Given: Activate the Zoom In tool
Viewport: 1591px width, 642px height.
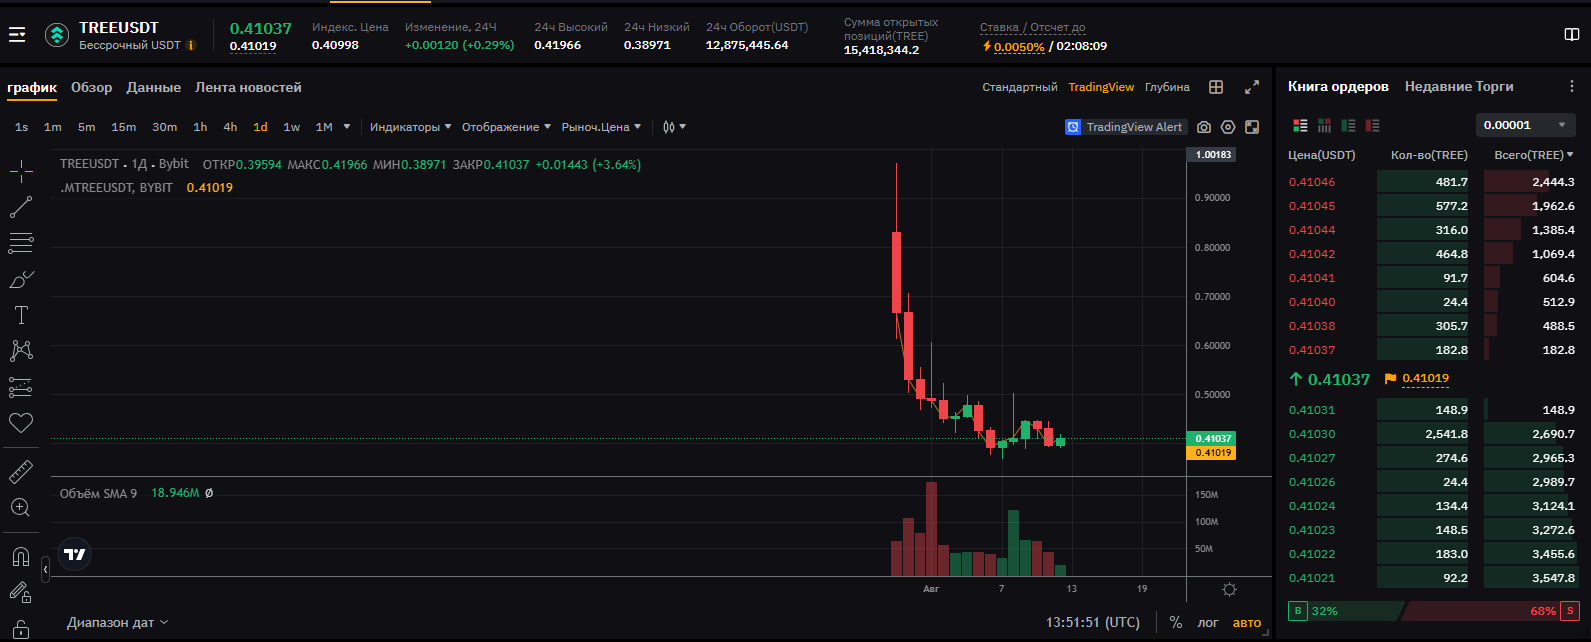Looking at the screenshot, I should [x=21, y=508].
